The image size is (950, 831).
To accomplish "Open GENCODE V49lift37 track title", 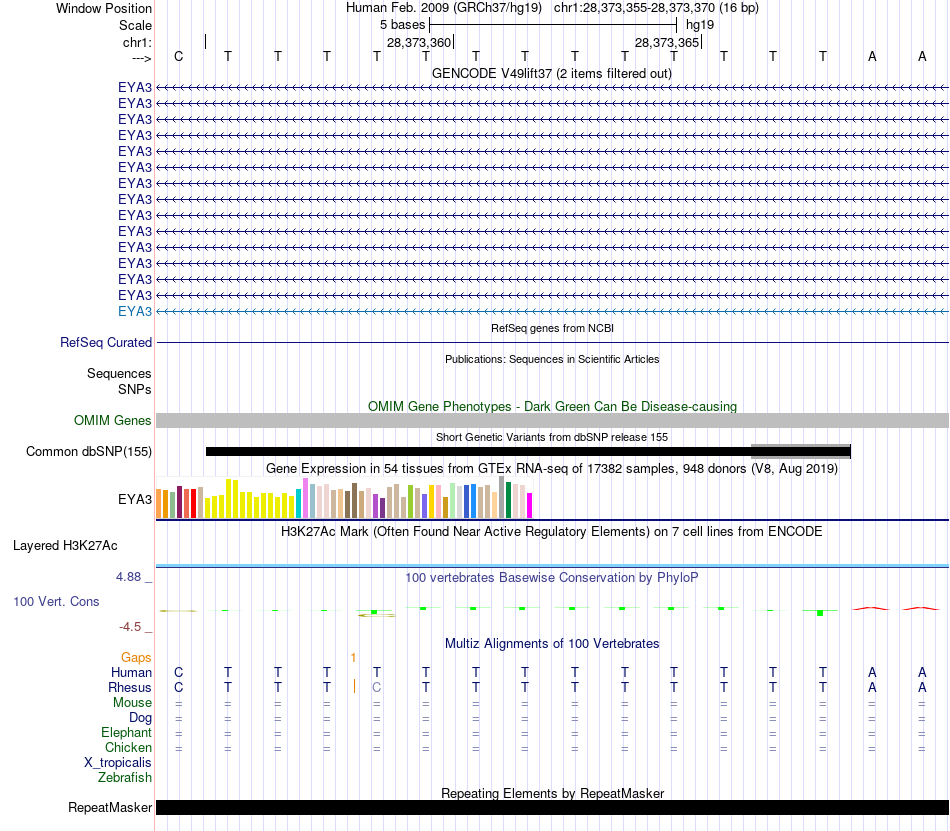I will (552, 73).
